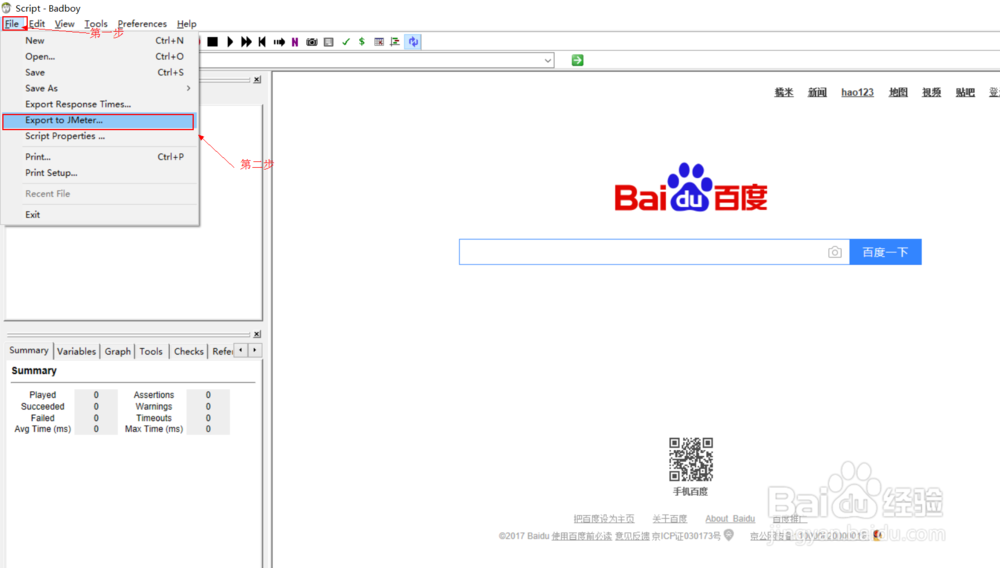The height and width of the screenshot is (568, 1000).
Task: Open the 意见反馈 link
Action: pyautogui.click(x=632, y=536)
